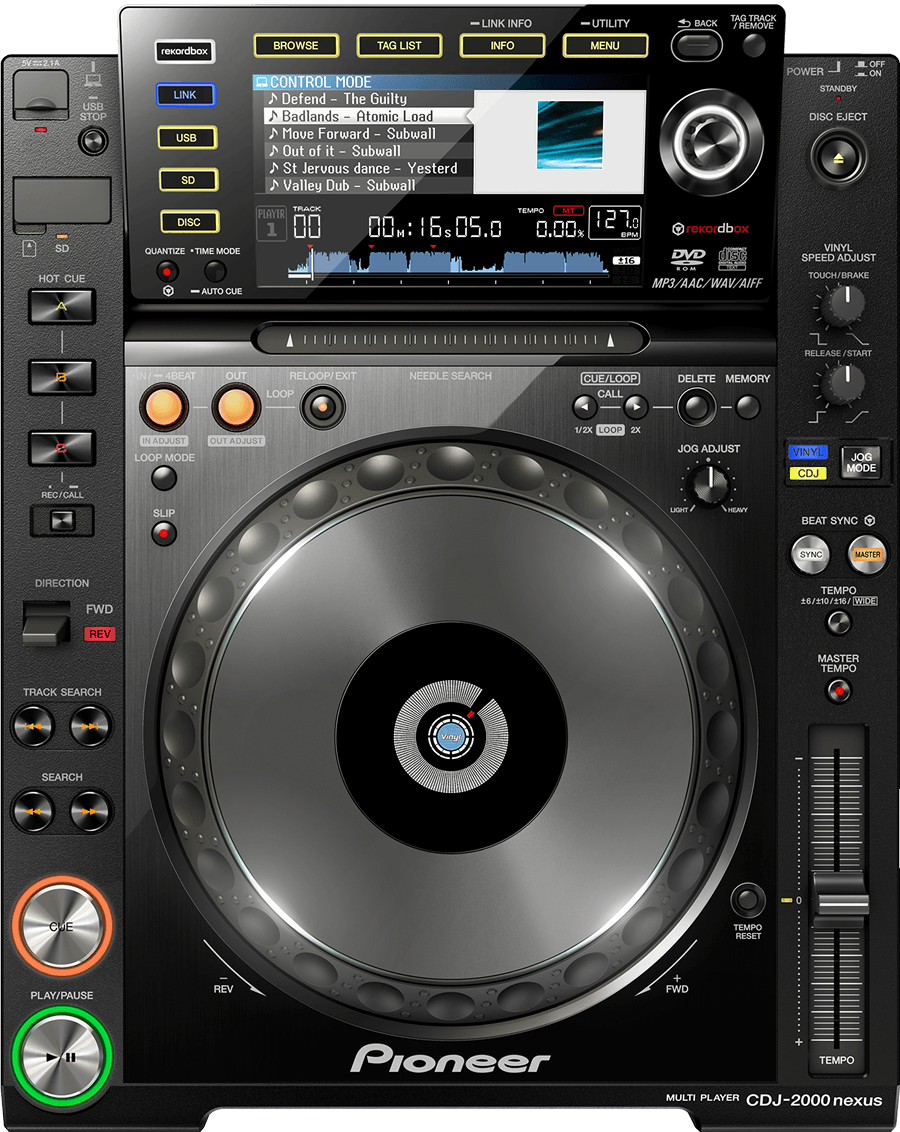
Task: Change TEMPO range button
Action: (839, 622)
